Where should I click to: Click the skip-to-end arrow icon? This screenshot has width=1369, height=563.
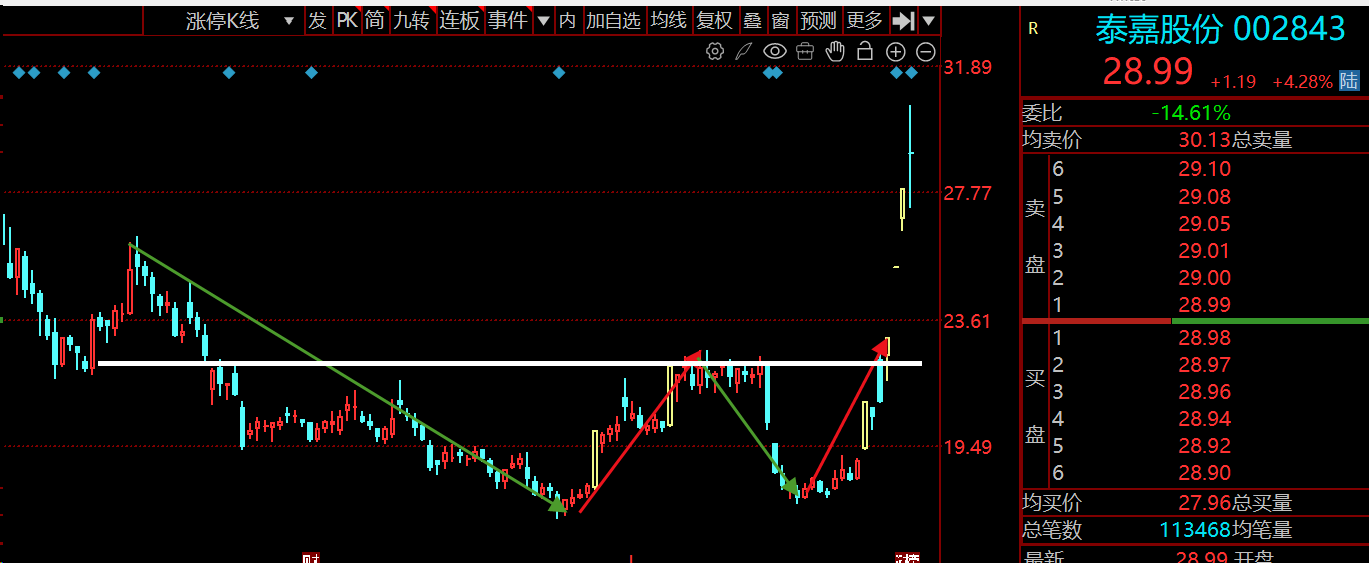[903, 20]
